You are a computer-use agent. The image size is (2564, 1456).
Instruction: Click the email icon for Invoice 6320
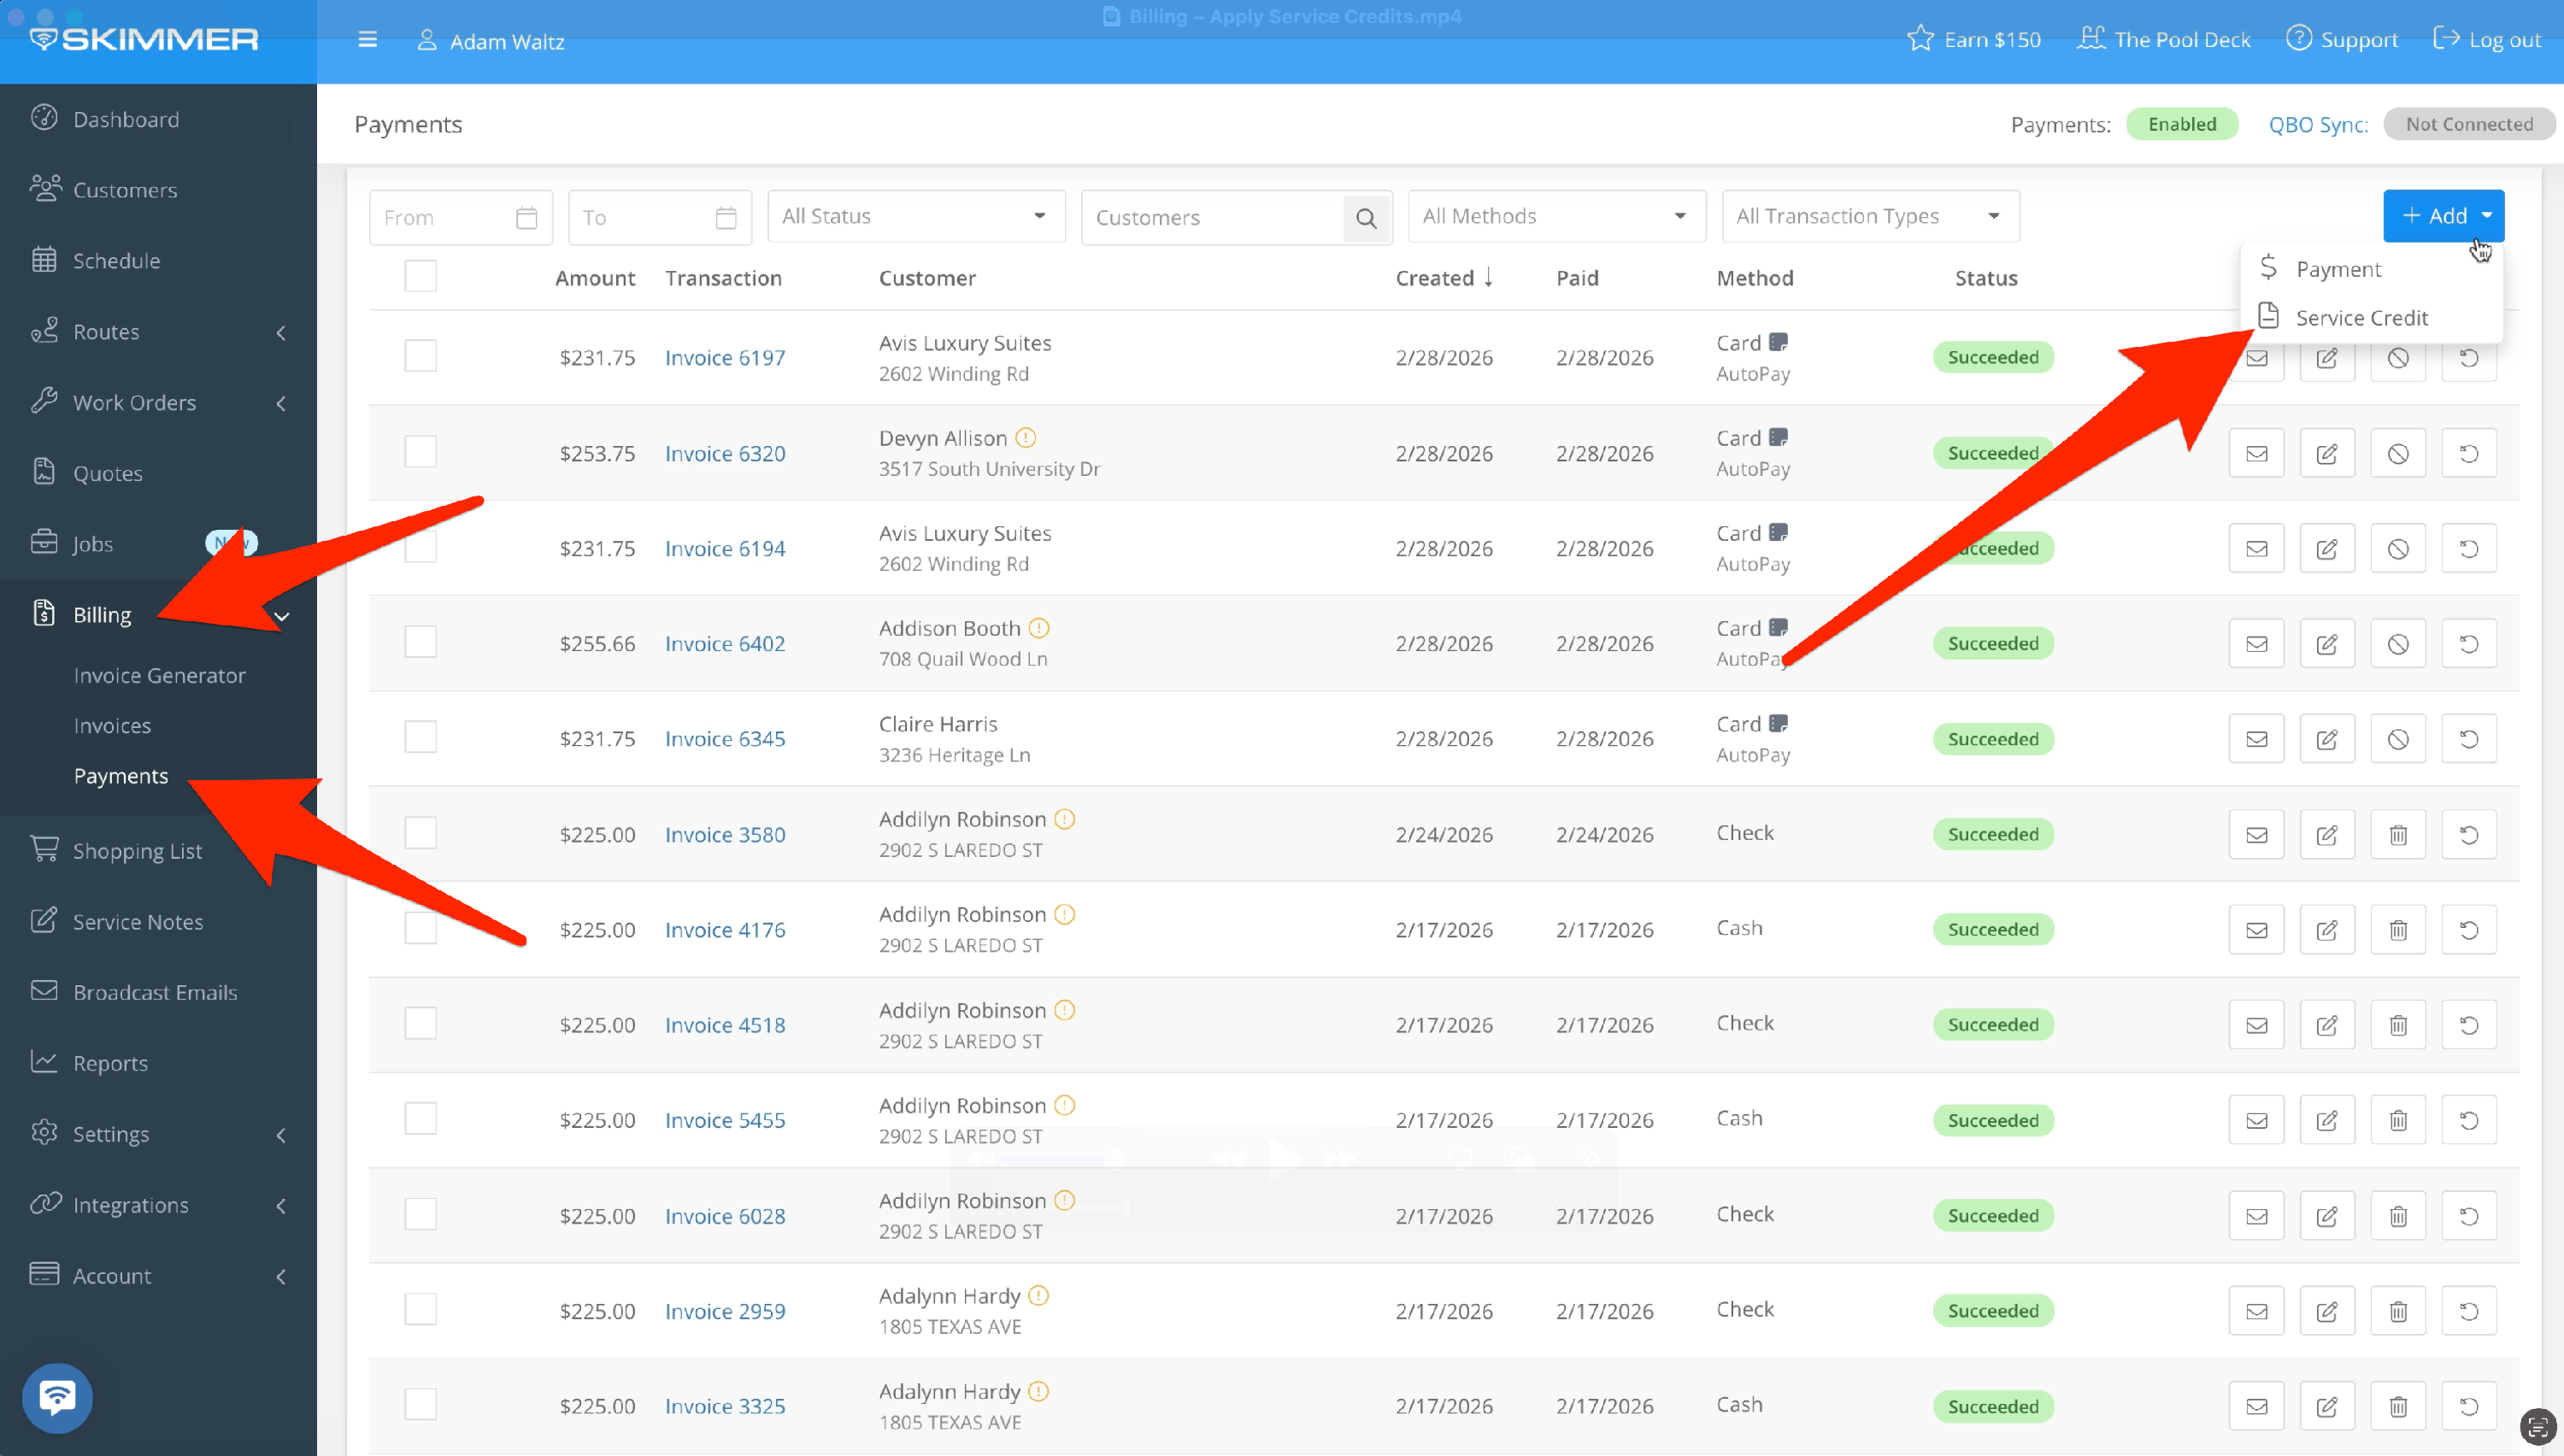[x=2256, y=454]
